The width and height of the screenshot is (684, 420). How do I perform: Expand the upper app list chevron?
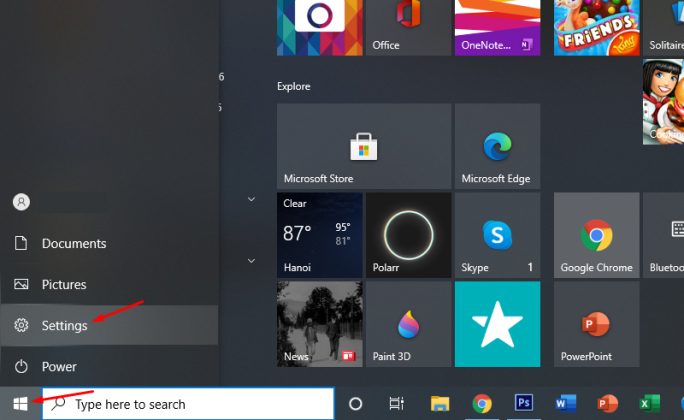(251, 200)
